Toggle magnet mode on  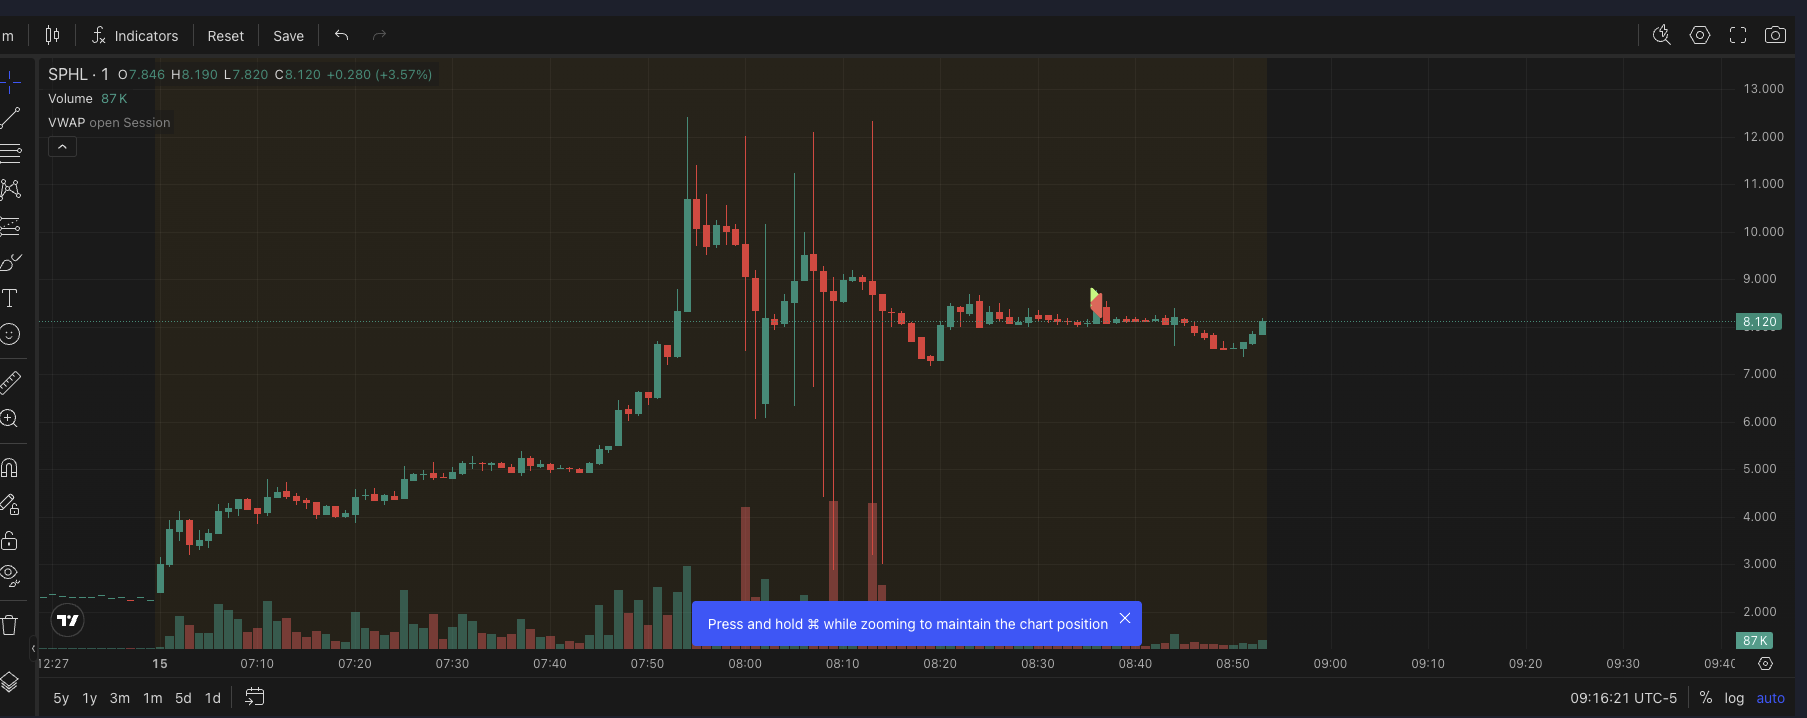click(x=10, y=468)
